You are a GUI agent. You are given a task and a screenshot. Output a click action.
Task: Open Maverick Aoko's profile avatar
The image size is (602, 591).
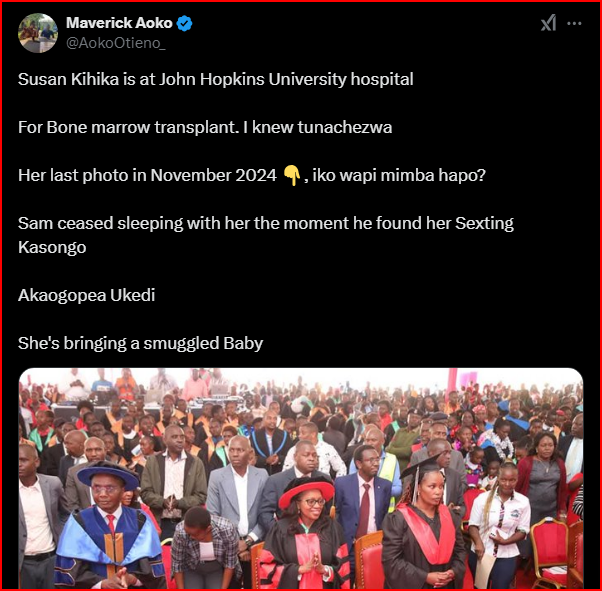click(x=38, y=33)
